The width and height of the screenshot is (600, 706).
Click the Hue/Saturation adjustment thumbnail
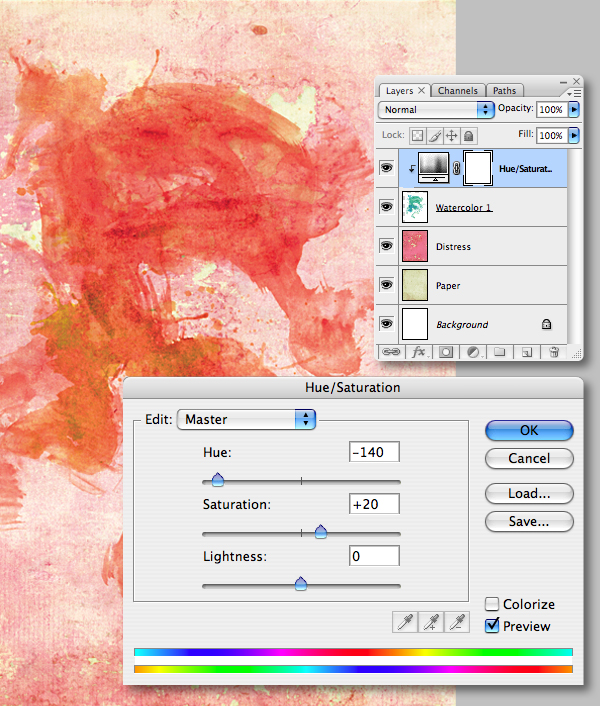(x=433, y=167)
